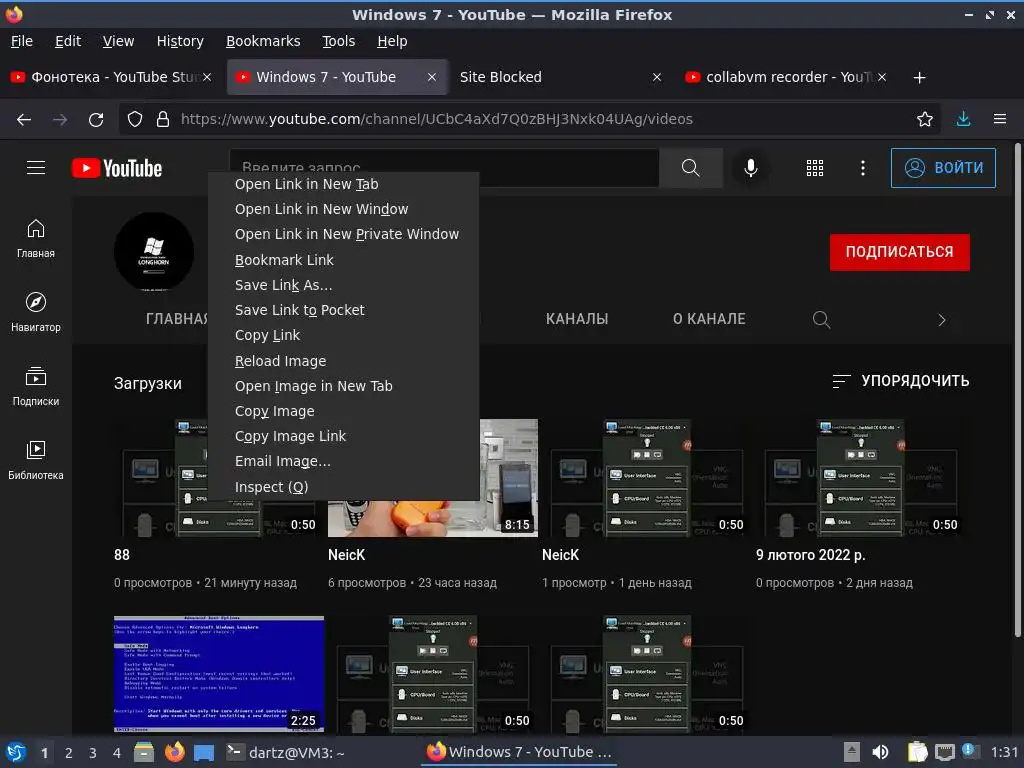Screen dimensions: 1024x768
Task: Go to the YouTube home logo
Action: (117, 168)
